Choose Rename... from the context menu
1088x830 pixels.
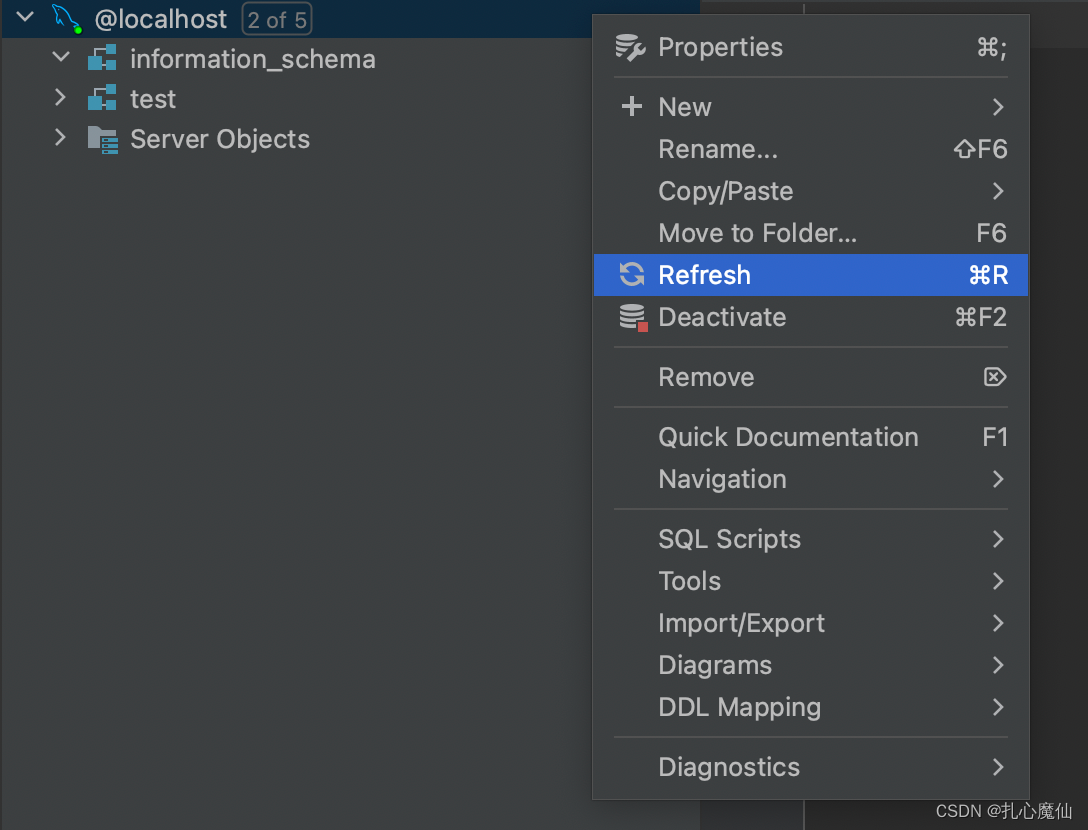(718, 149)
